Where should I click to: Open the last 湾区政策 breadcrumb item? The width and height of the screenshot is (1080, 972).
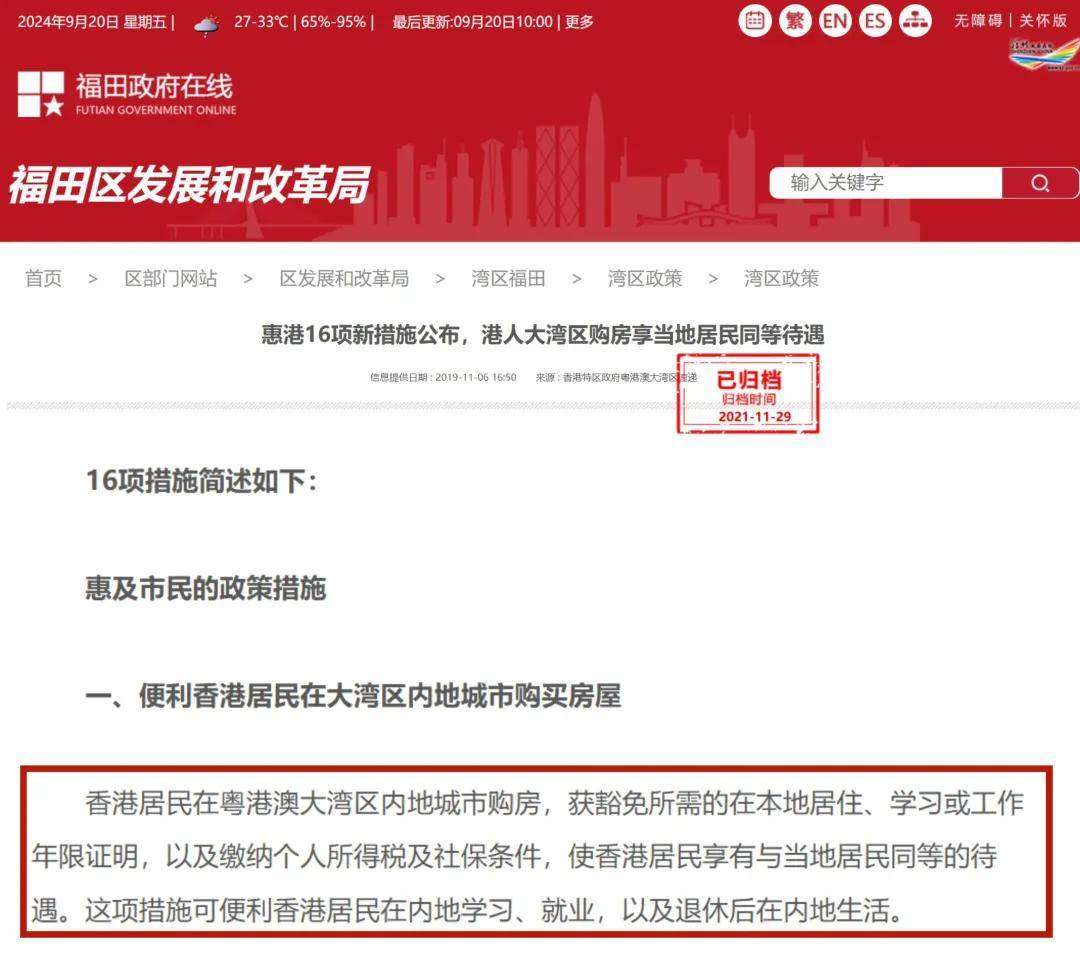point(781,278)
